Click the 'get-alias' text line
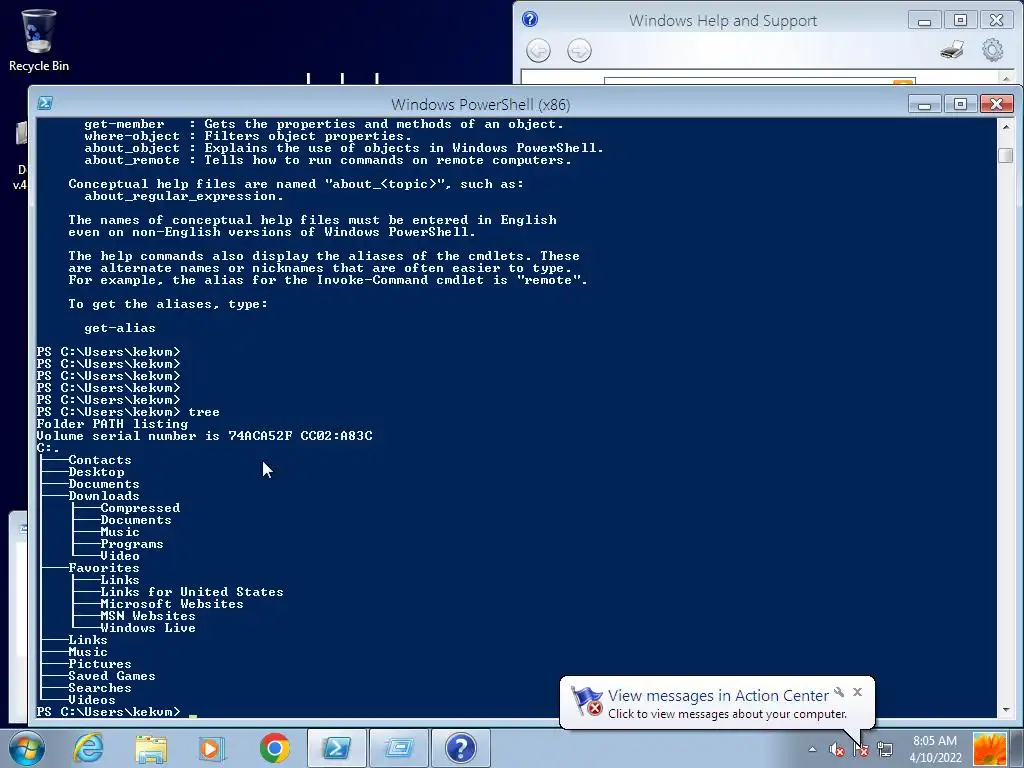This screenshot has width=1024, height=768. coord(120,328)
